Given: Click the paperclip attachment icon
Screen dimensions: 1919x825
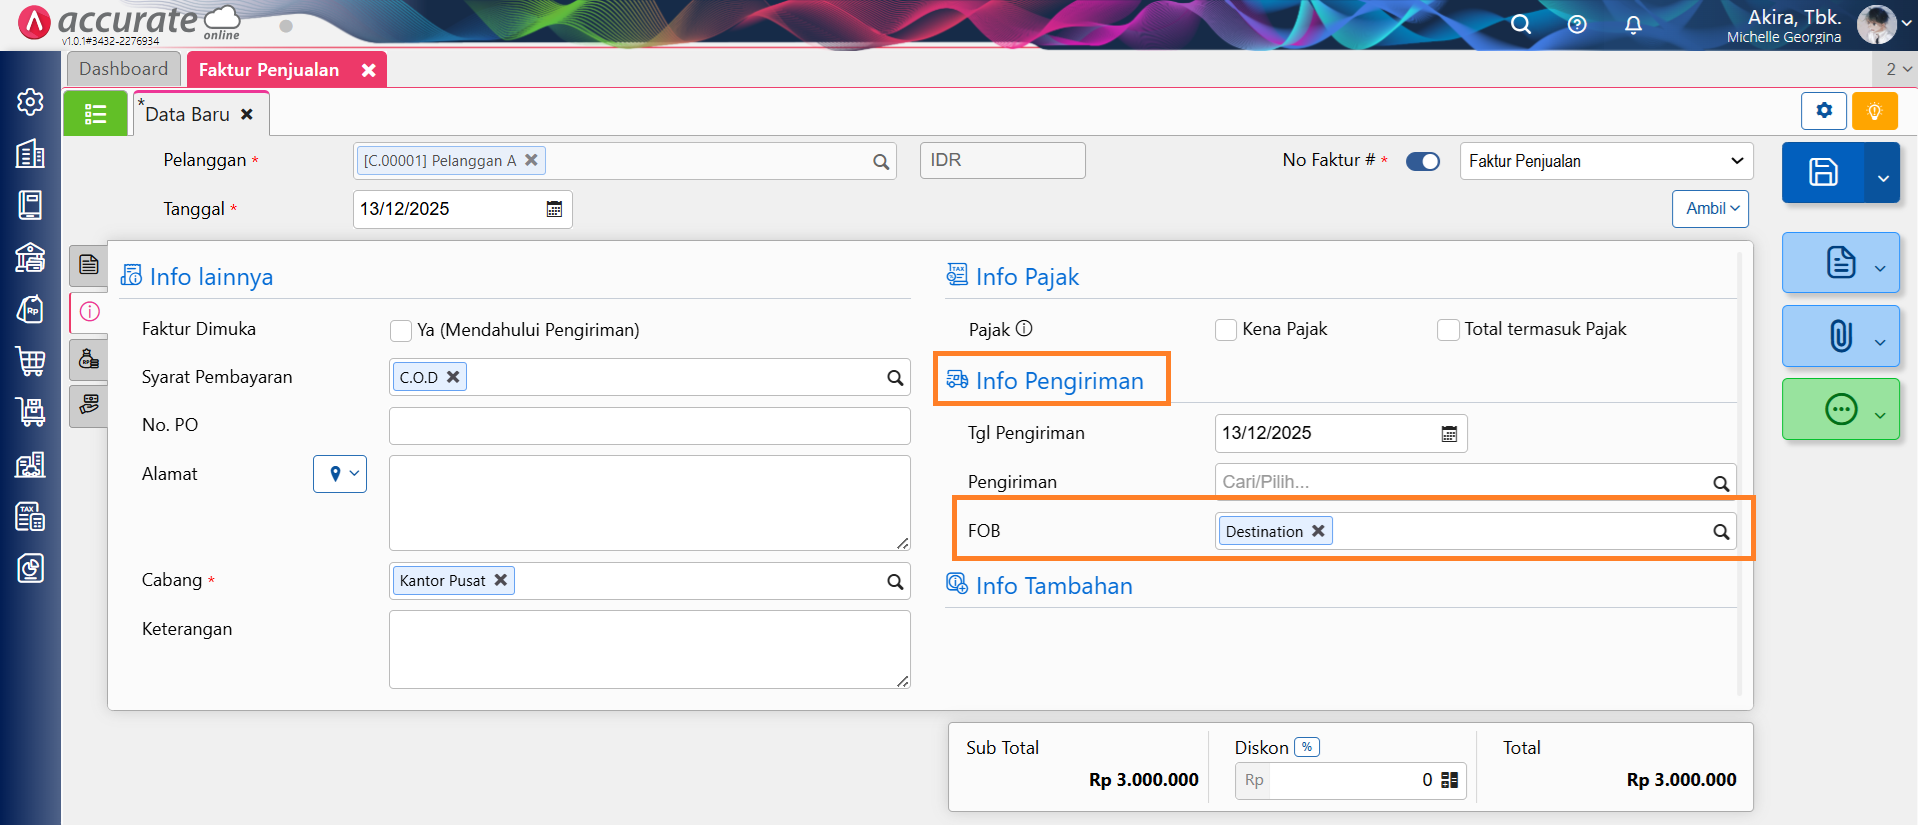Looking at the screenshot, I should (x=1839, y=336).
